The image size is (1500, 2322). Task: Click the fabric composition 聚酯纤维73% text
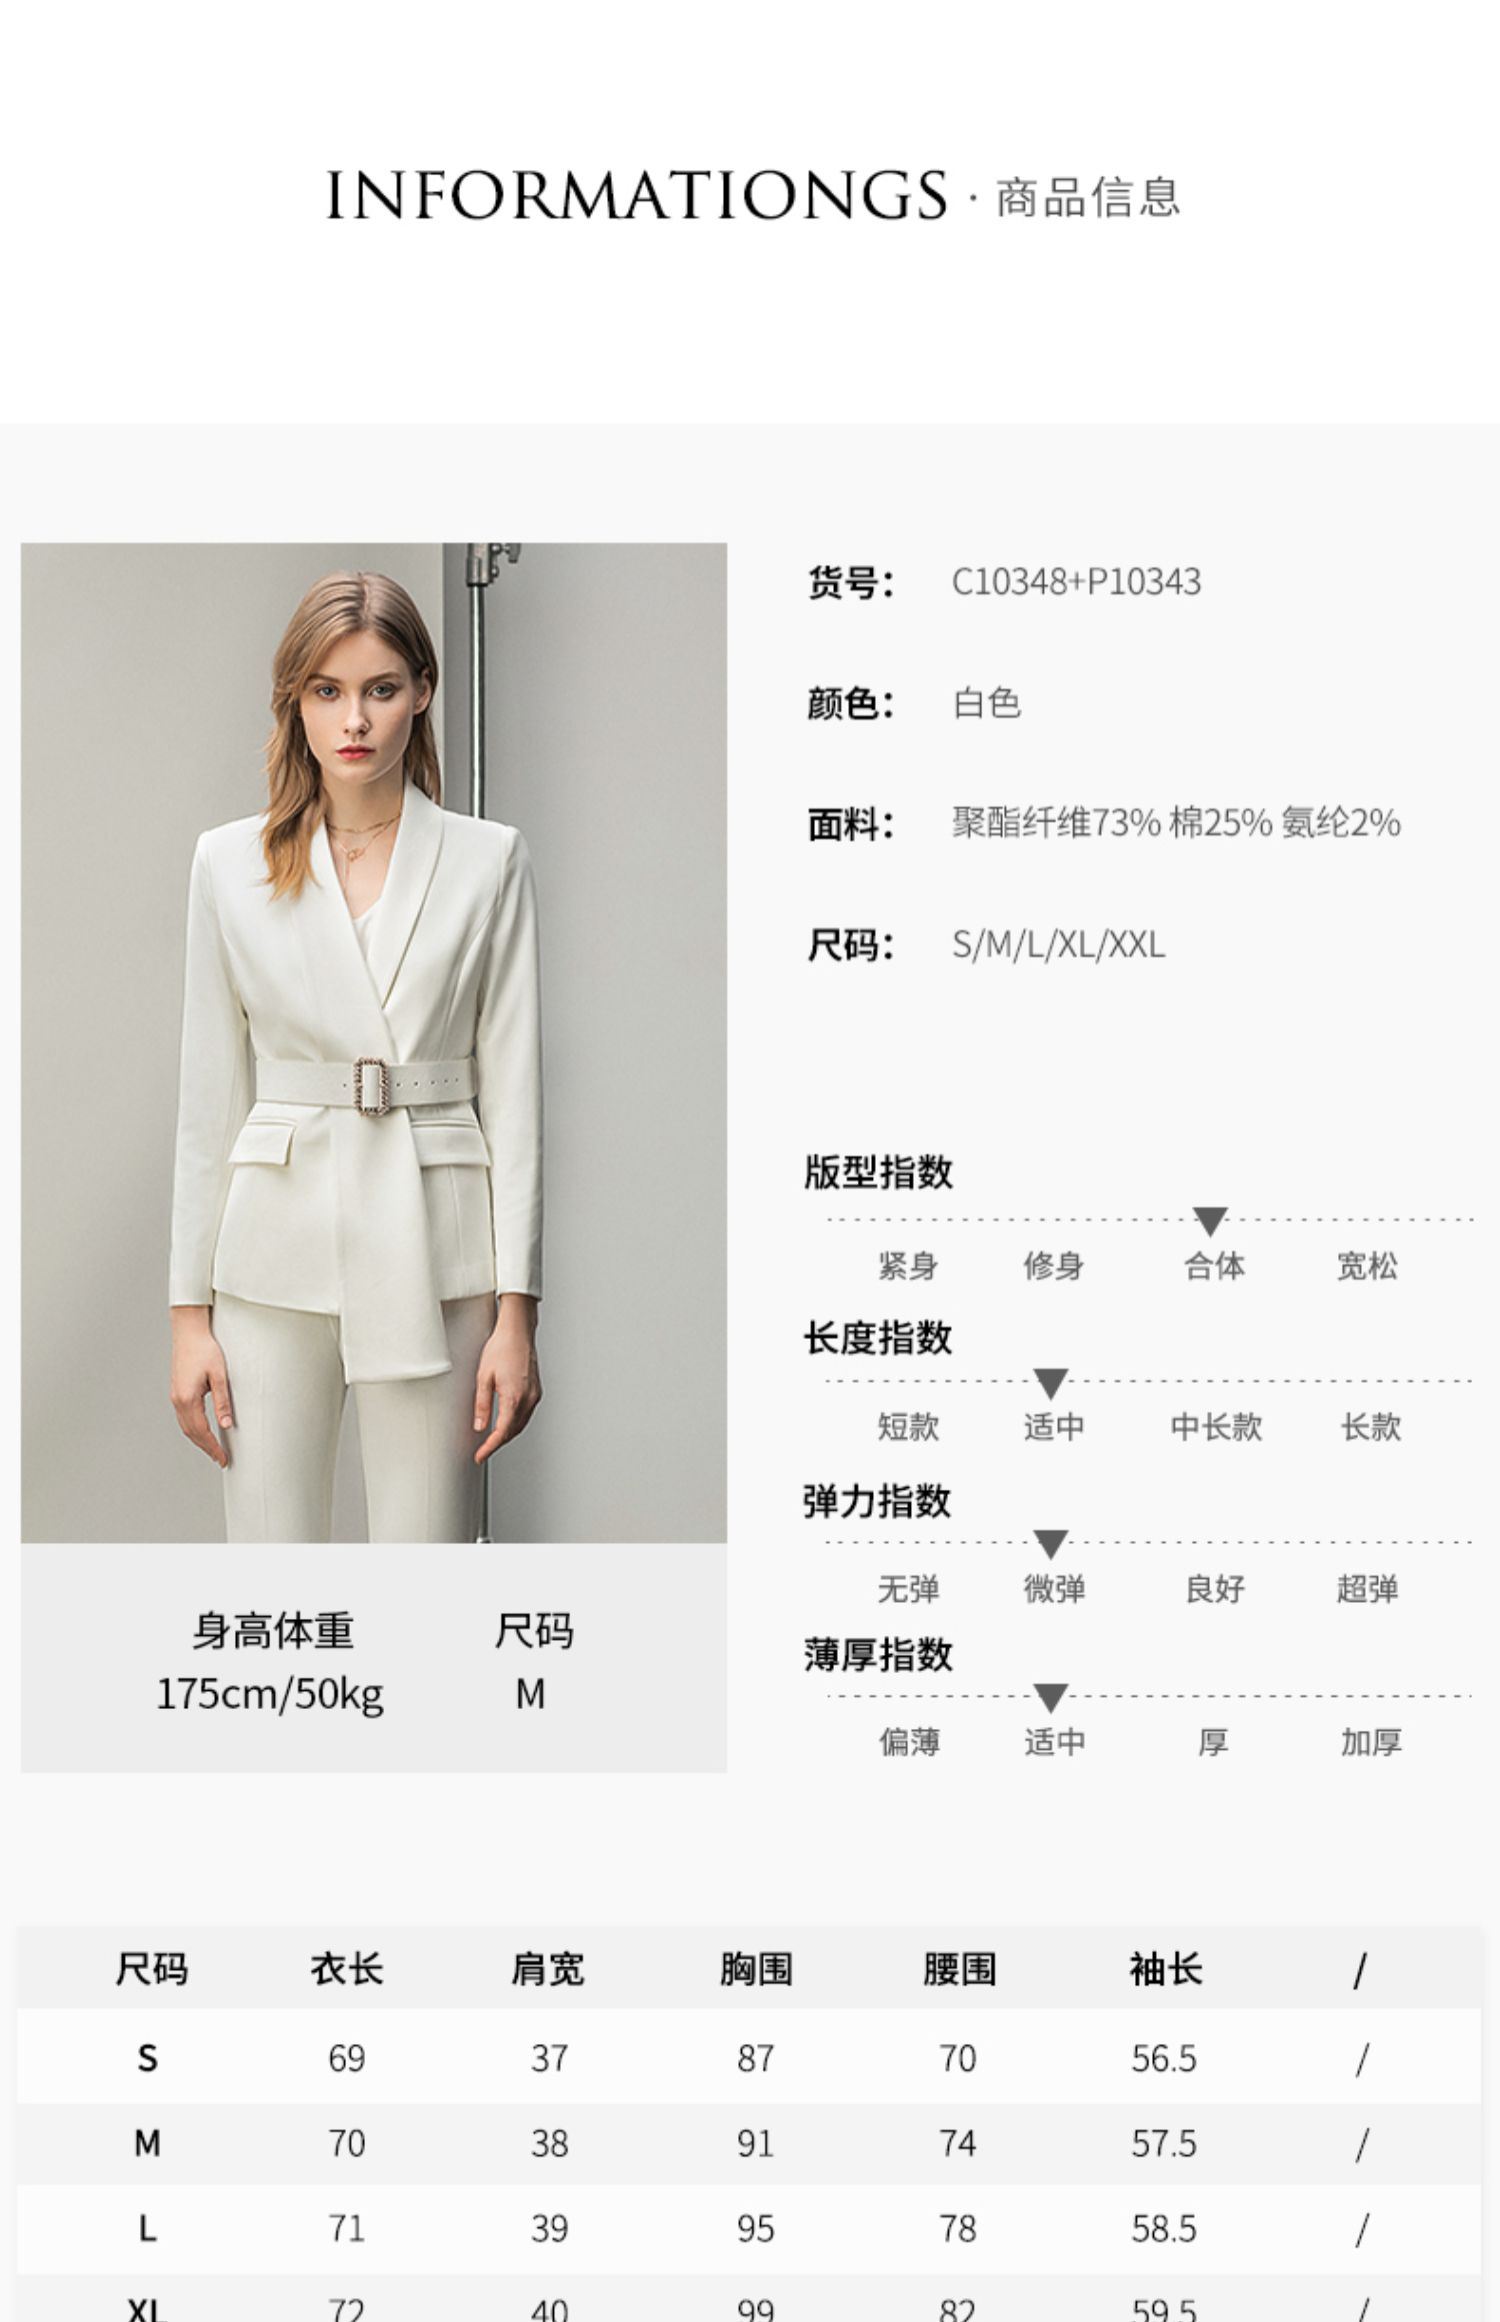[x=1056, y=823]
